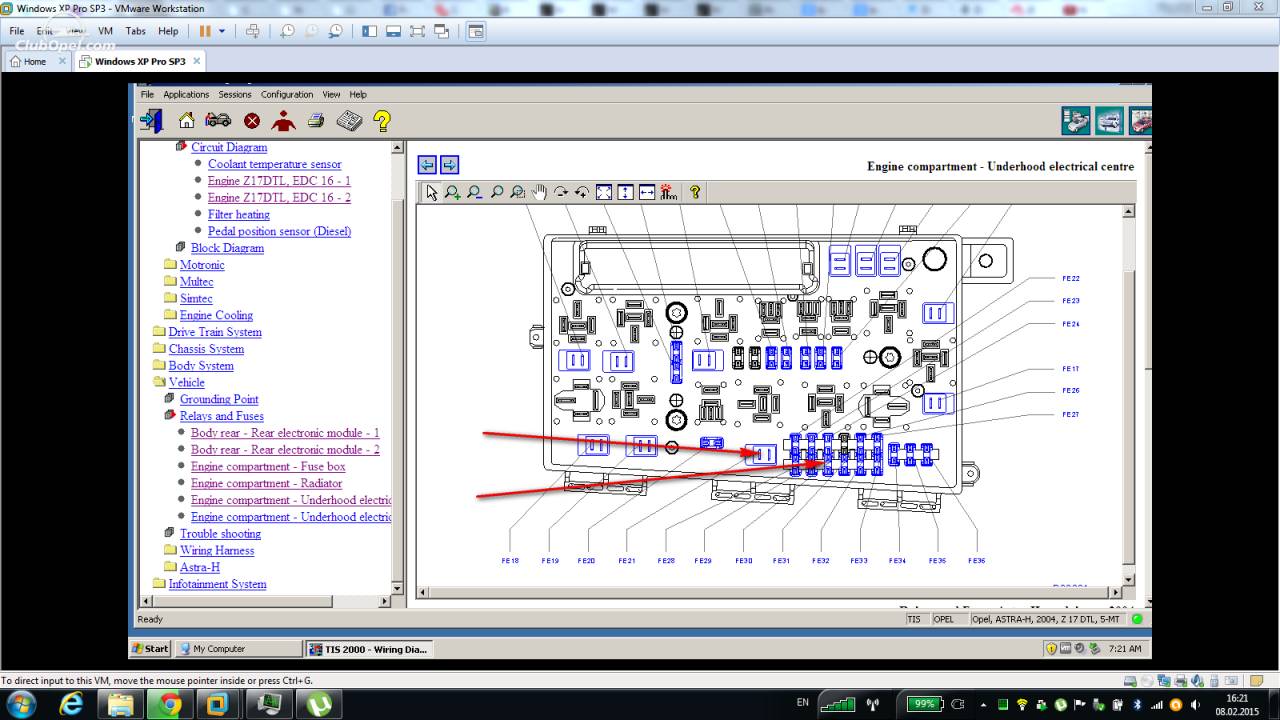
Task: Open the first top-right TIS application icon
Action: [1076, 121]
